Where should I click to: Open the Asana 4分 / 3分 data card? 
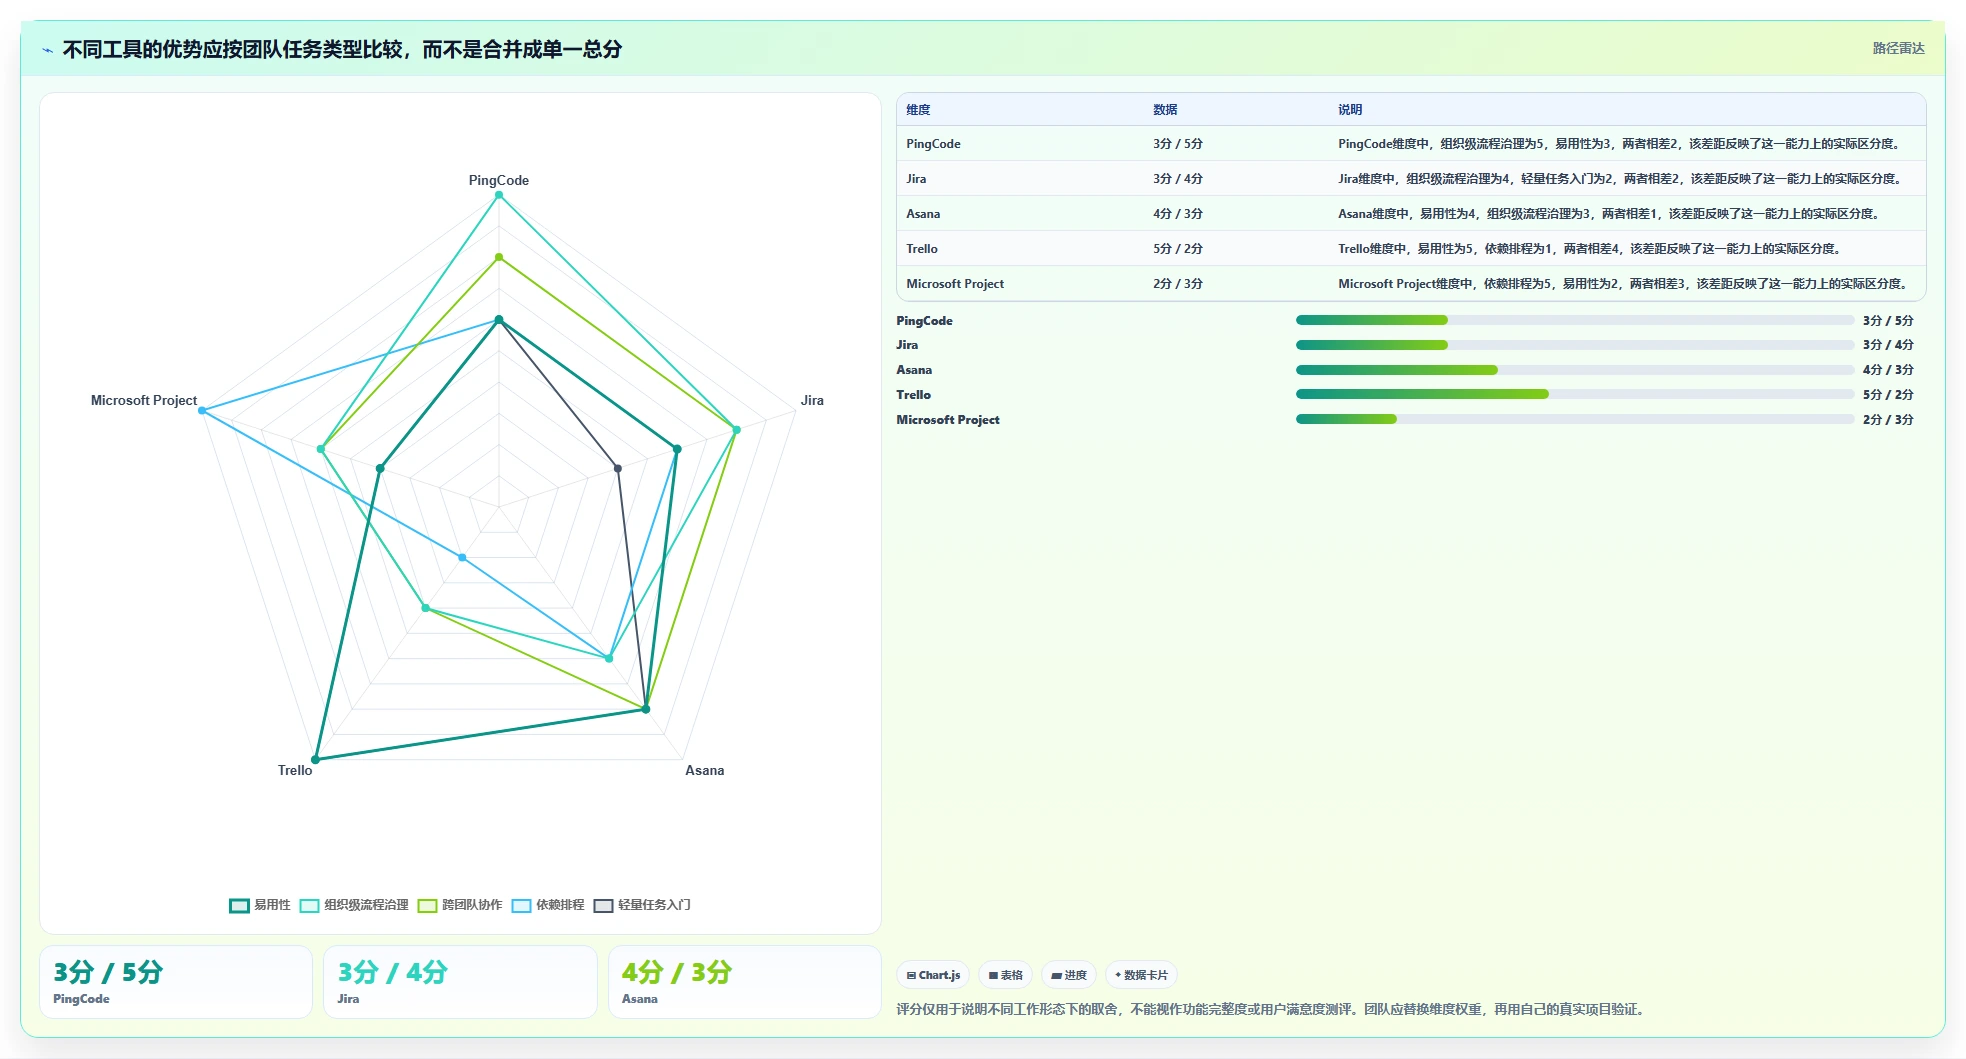tap(745, 982)
